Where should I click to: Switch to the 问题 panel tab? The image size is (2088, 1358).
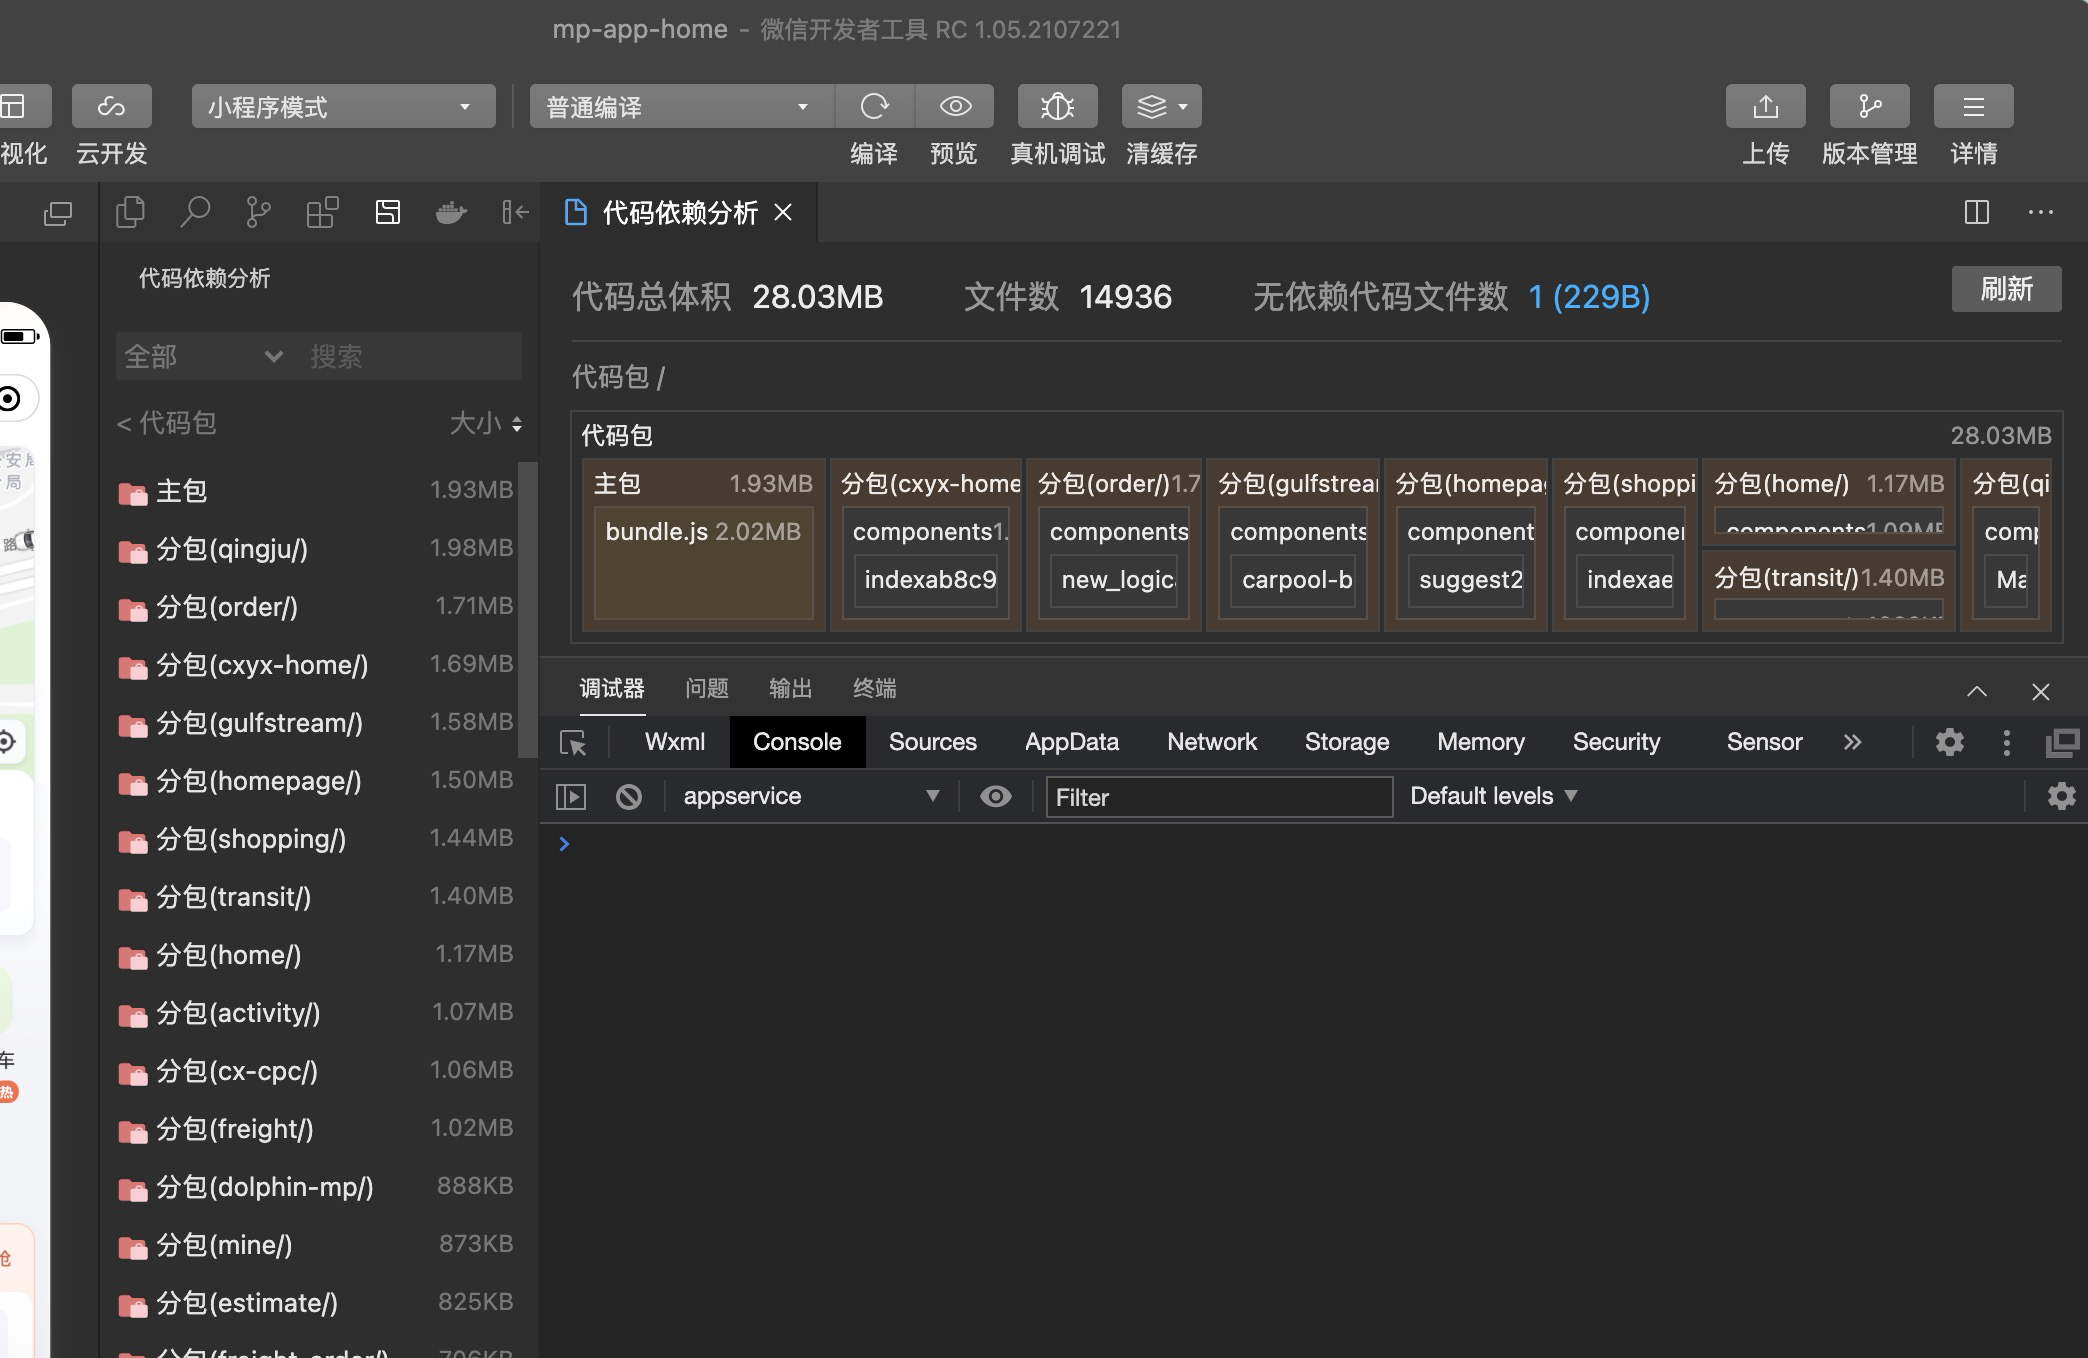coord(707,688)
